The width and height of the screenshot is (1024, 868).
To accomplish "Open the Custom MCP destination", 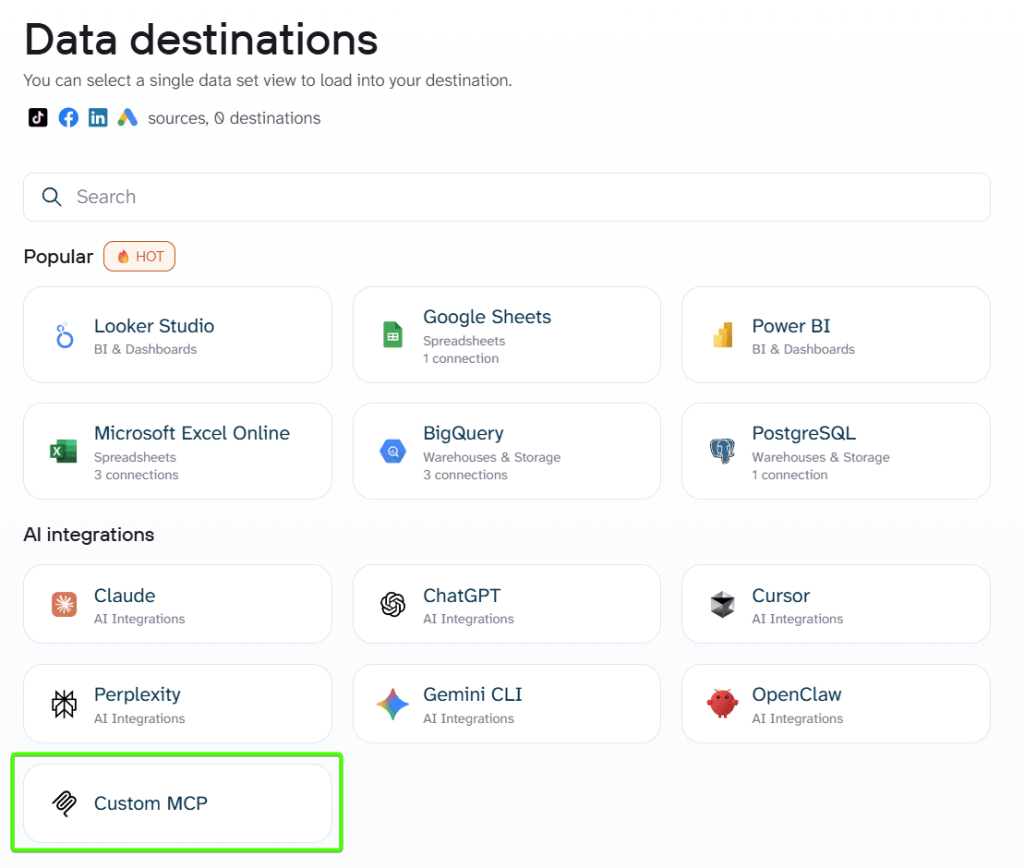I will [178, 803].
